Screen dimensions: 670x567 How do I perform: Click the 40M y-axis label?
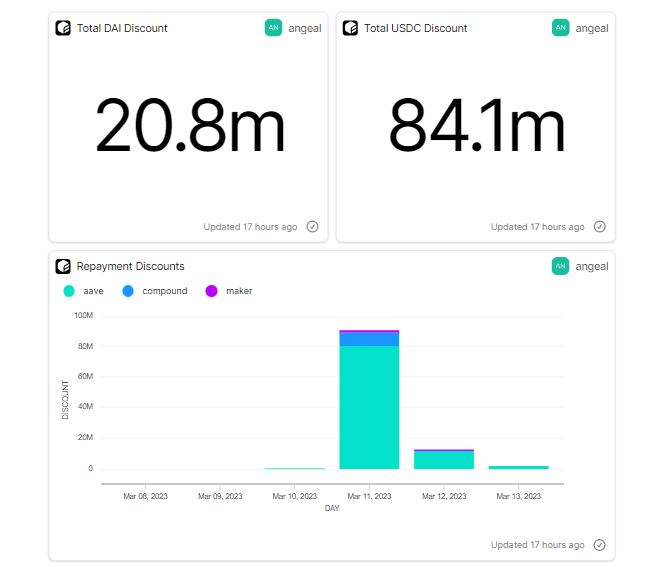[85, 406]
